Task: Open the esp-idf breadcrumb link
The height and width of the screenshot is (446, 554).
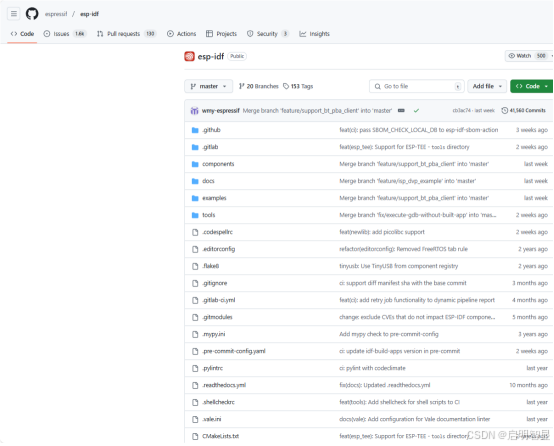Action: 89,14
